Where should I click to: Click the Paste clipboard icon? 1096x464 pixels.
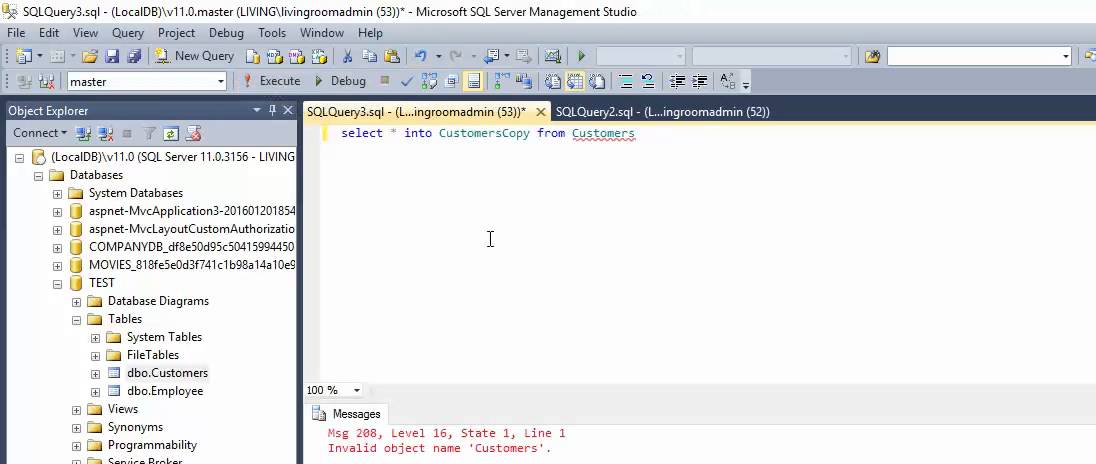click(x=391, y=56)
